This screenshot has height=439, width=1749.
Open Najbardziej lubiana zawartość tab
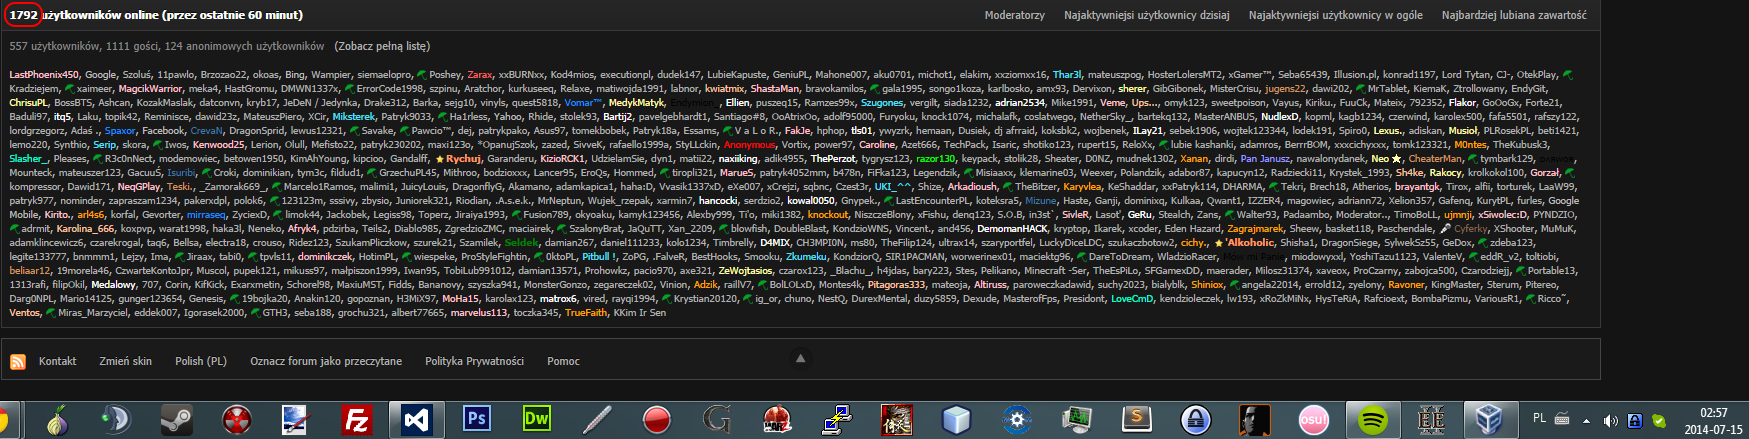coord(1514,15)
